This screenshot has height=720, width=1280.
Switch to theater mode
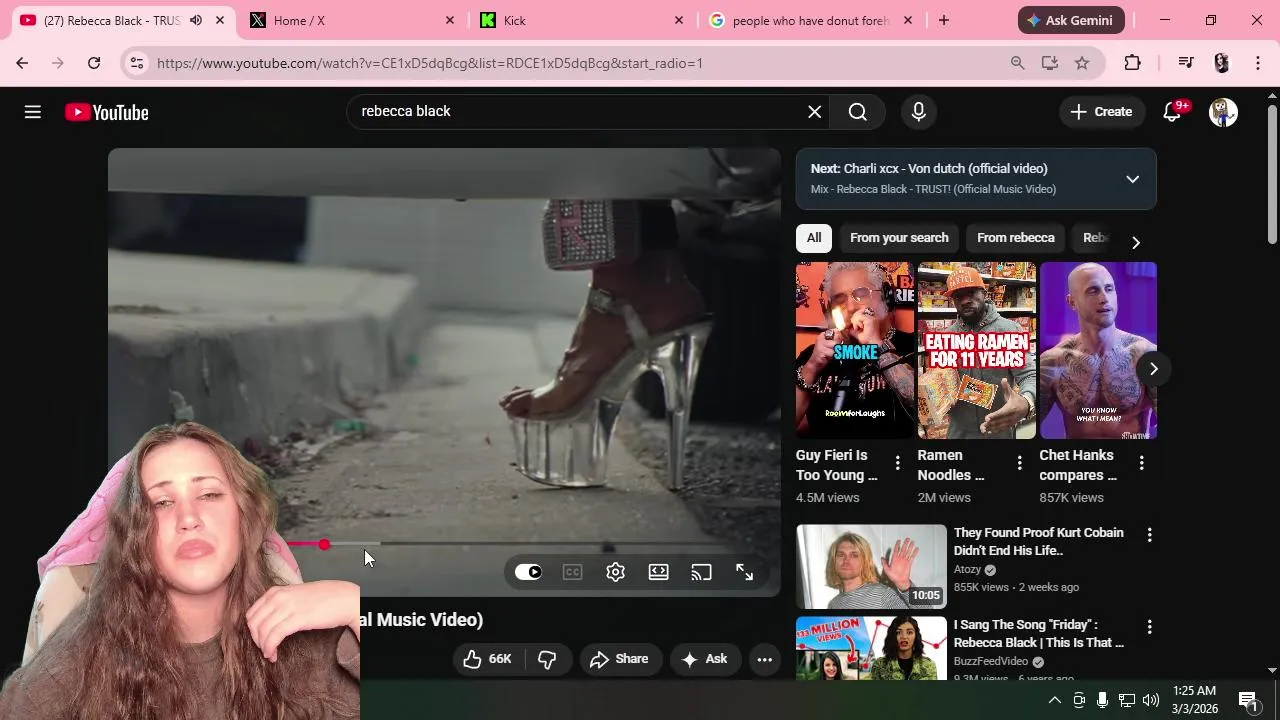coord(658,572)
